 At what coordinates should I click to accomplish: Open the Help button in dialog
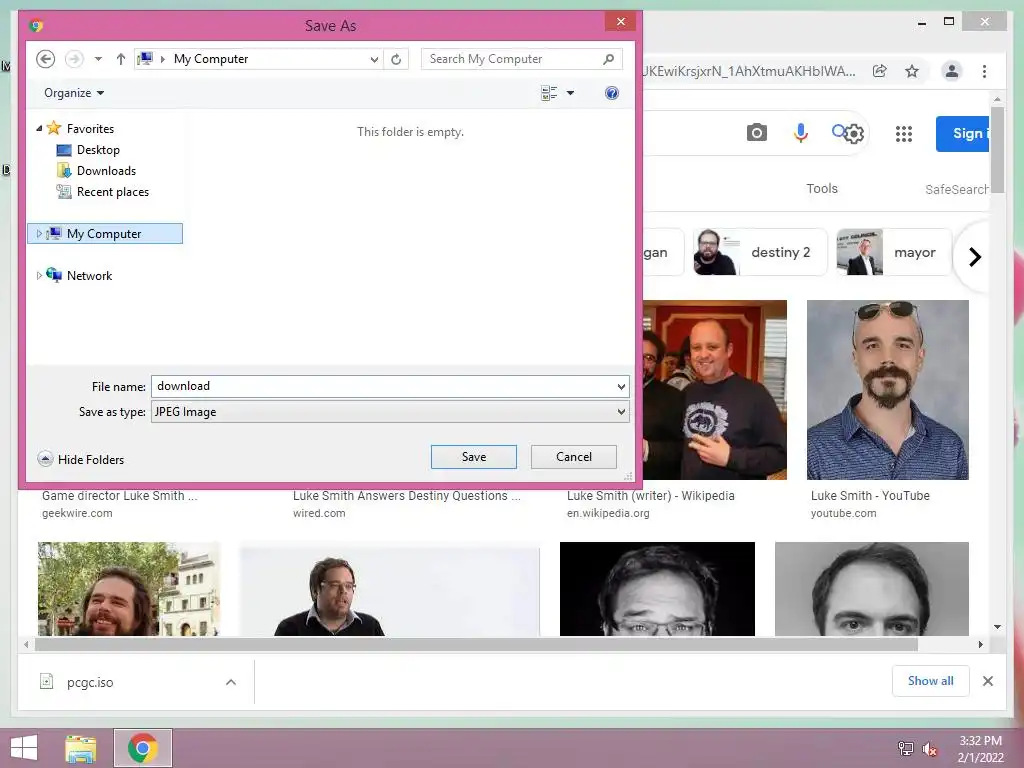(x=611, y=93)
